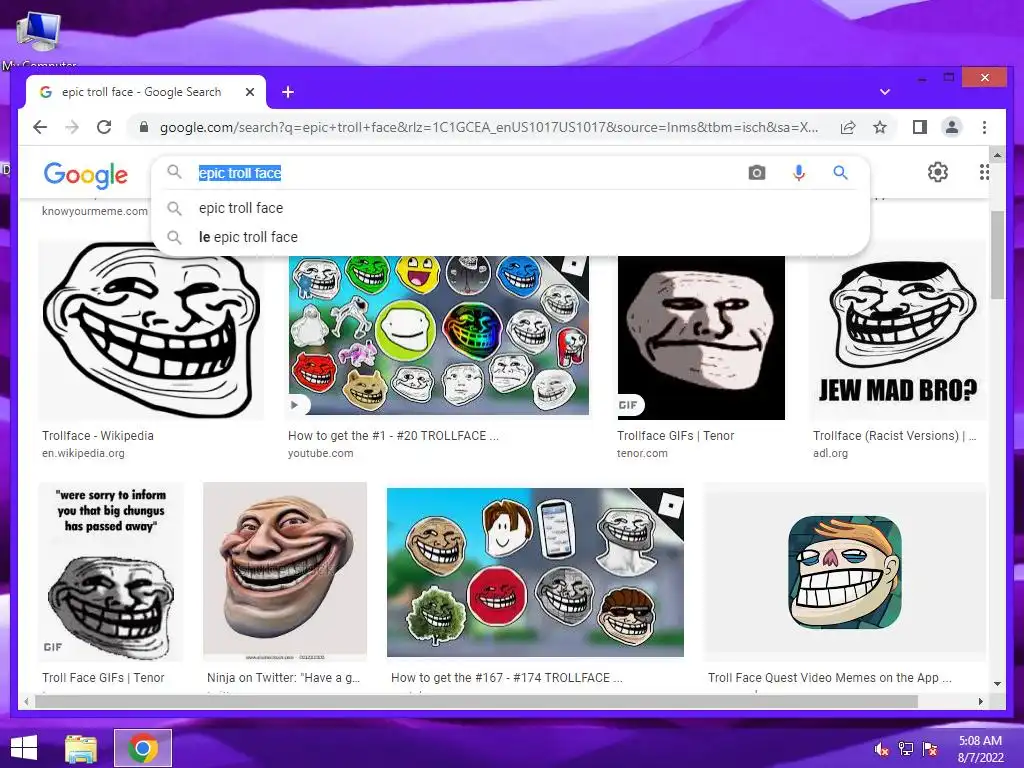Viewport: 1024px width, 768px height.
Task: Start voice search with the microphone icon
Action: click(799, 172)
